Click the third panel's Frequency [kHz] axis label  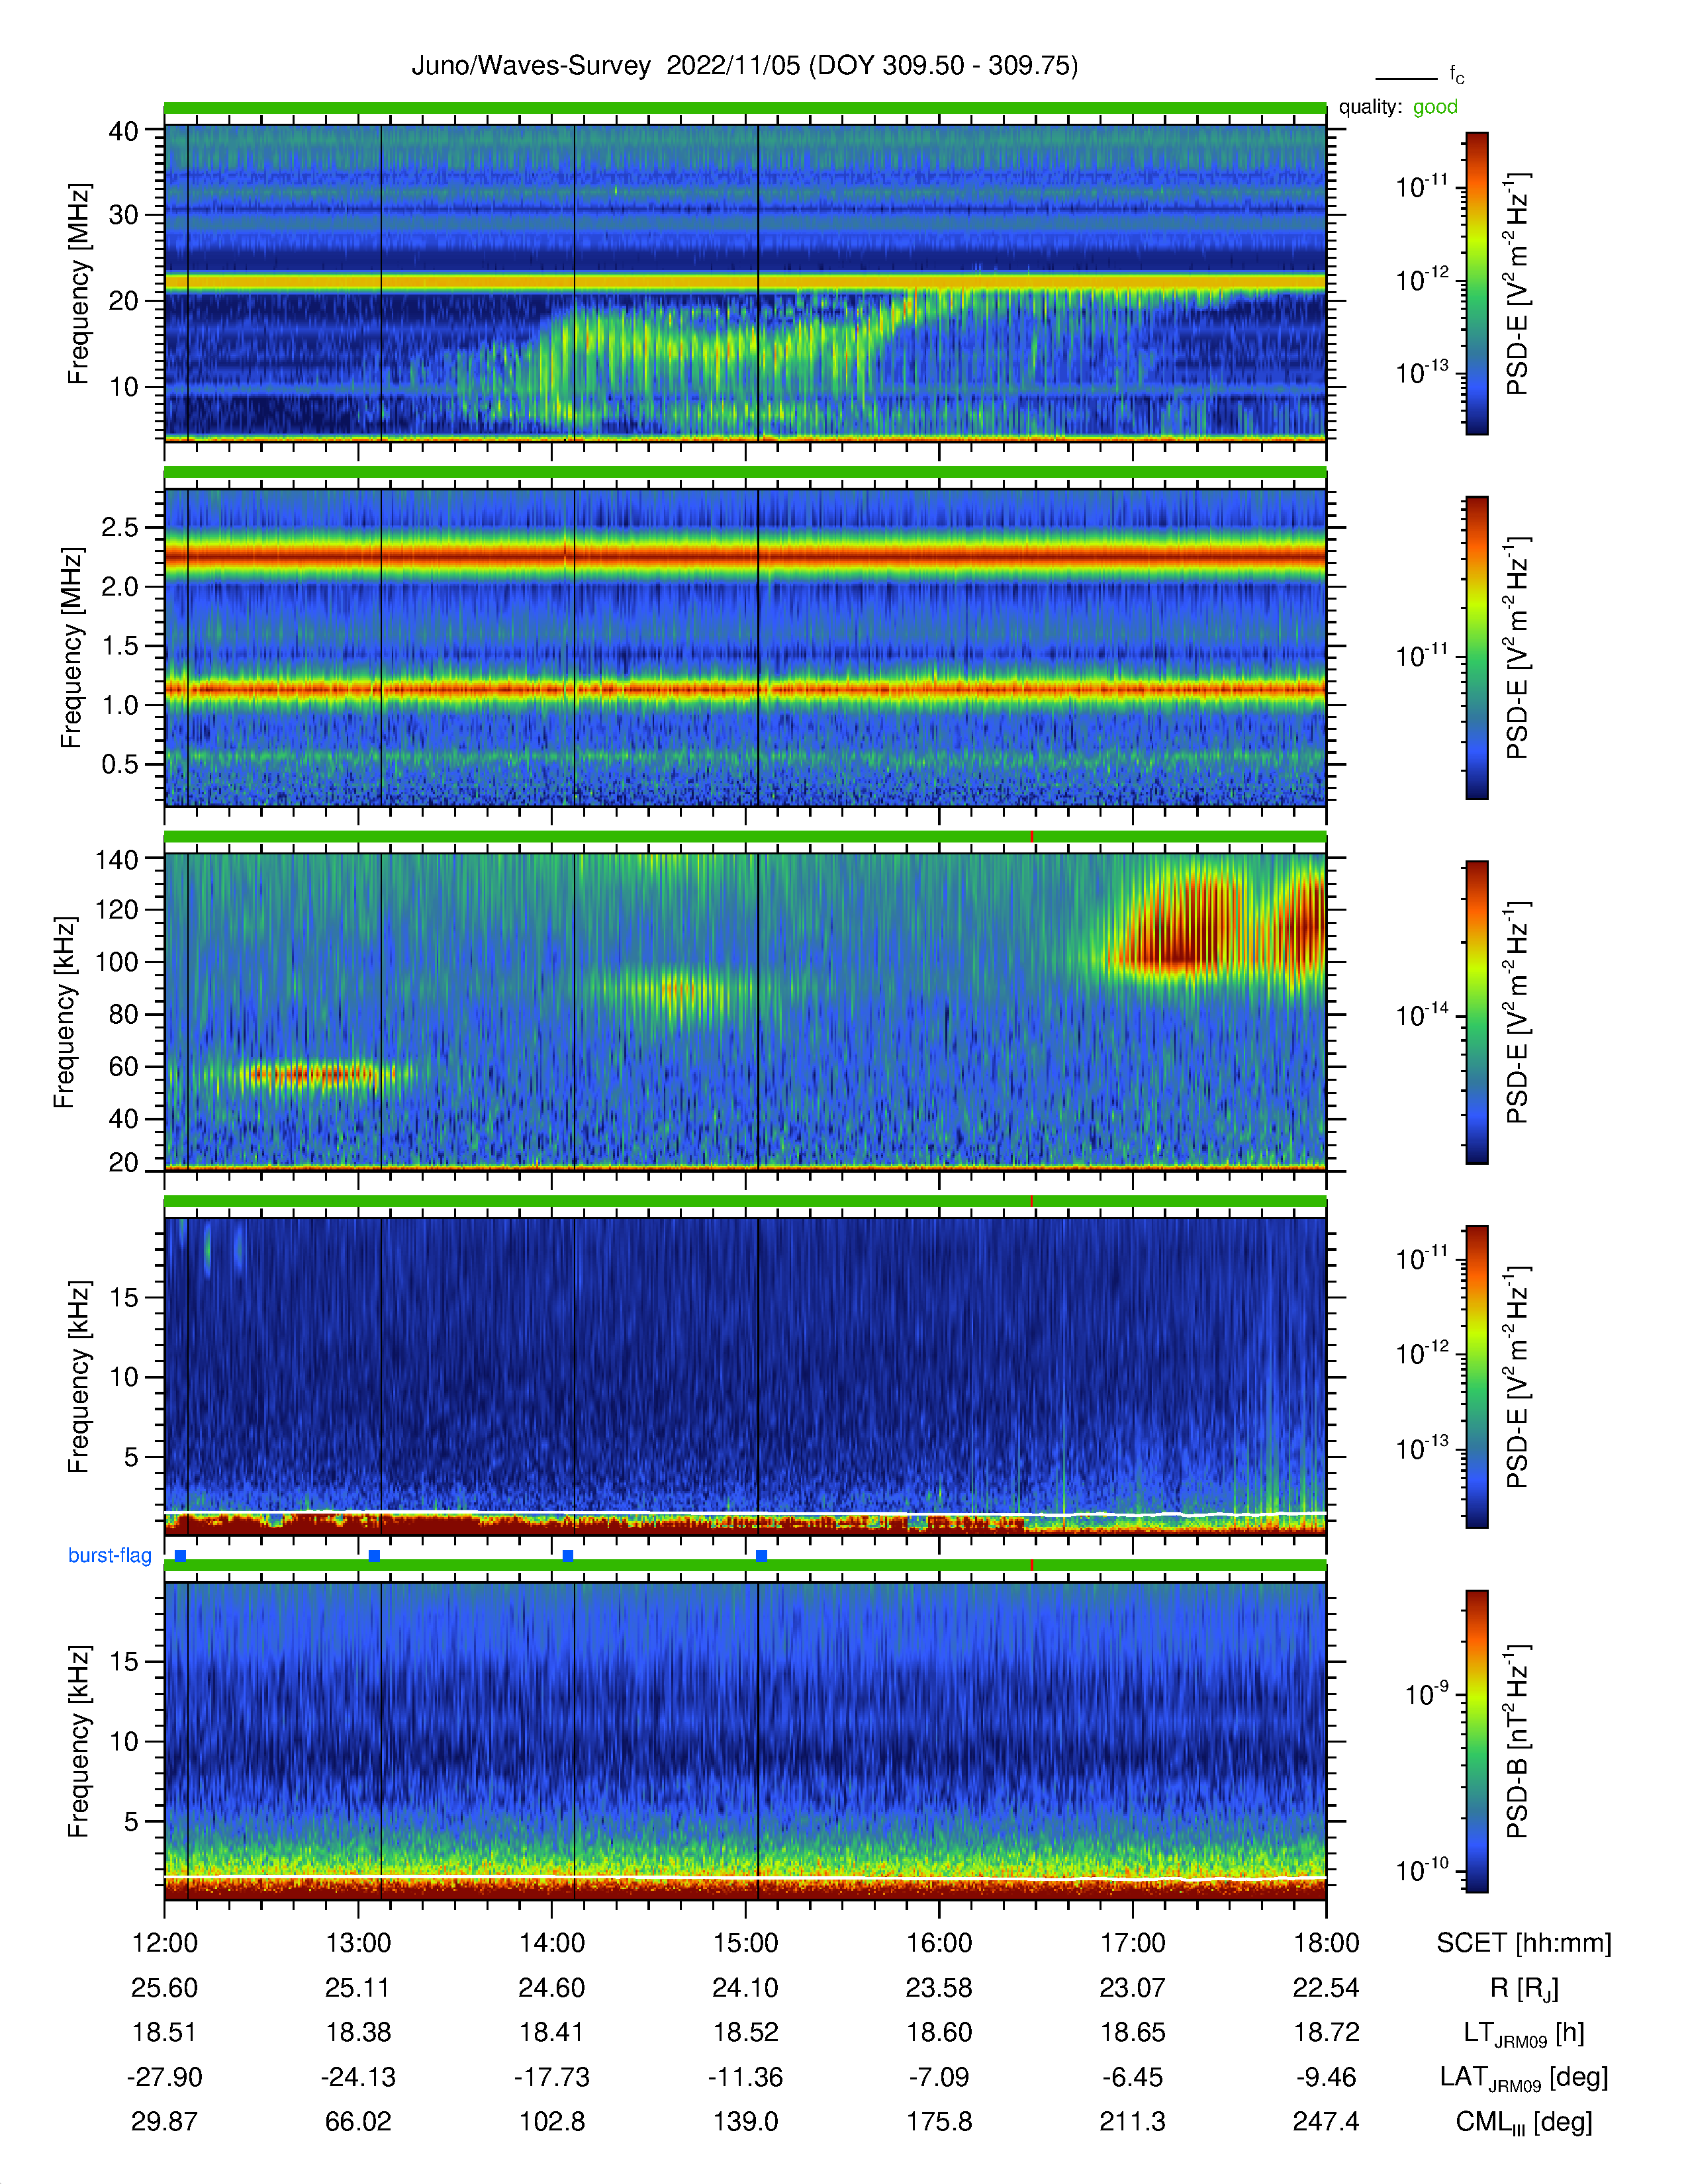coord(64,1012)
